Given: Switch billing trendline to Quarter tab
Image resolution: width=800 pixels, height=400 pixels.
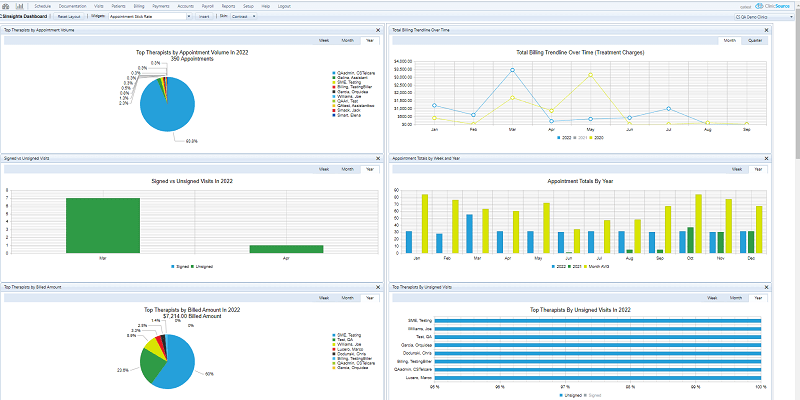Looking at the screenshot, I should pos(755,41).
